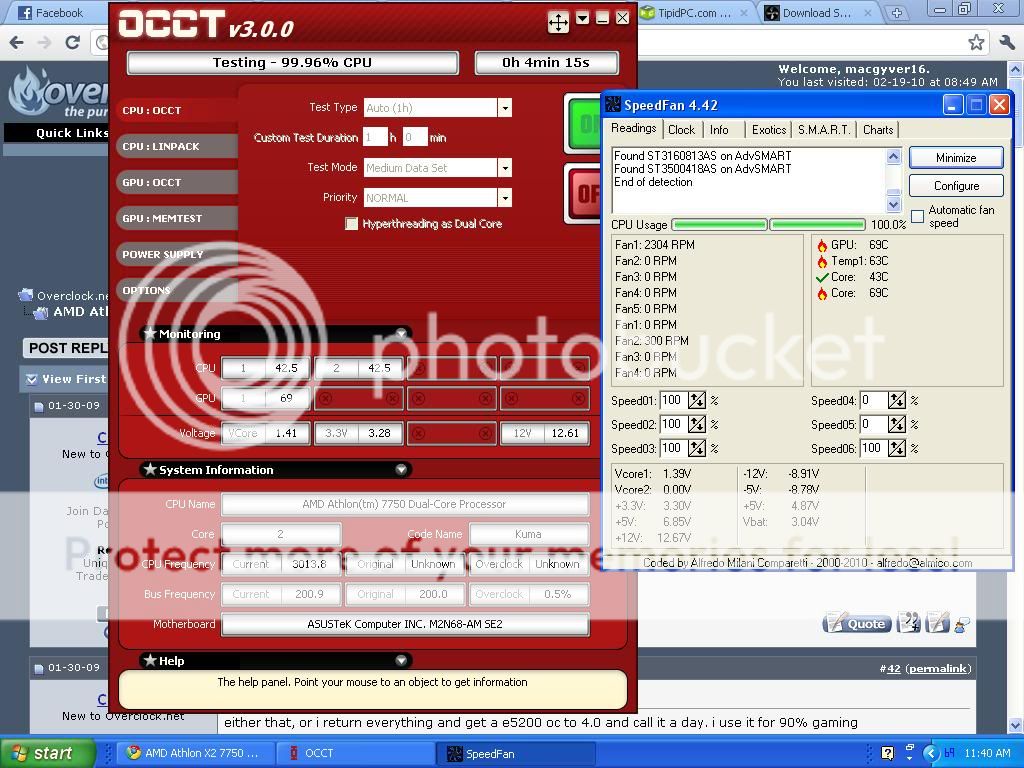This screenshot has height=768, width=1024.
Task: Click the flame icon beside Temp1 63C
Action: (822, 261)
